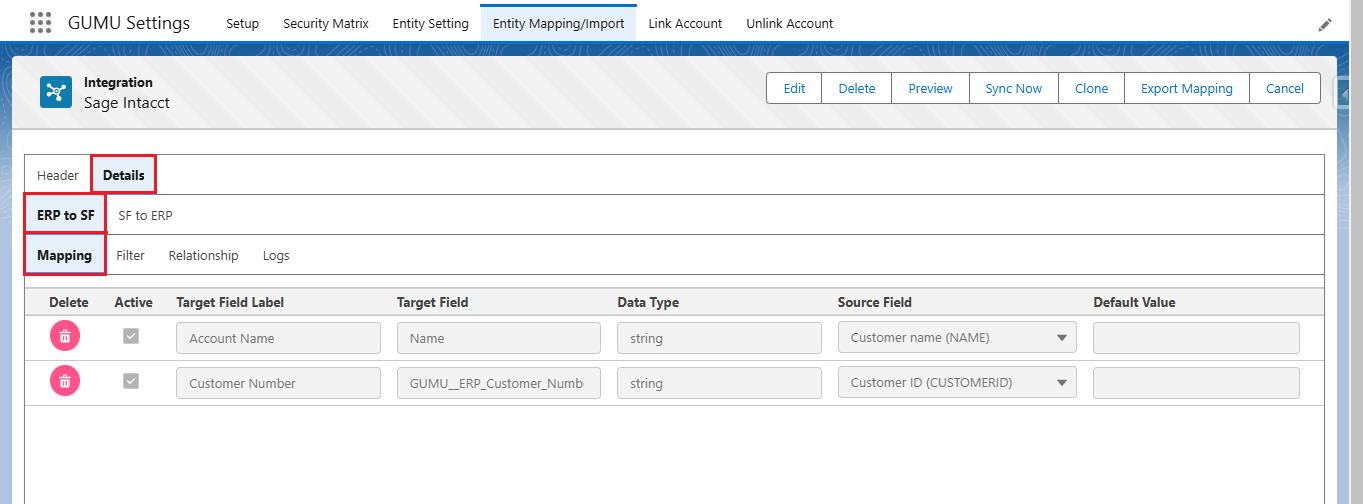This screenshot has height=504, width=1363.
Task: Open the Logs tab
Action: pos(276,255)
